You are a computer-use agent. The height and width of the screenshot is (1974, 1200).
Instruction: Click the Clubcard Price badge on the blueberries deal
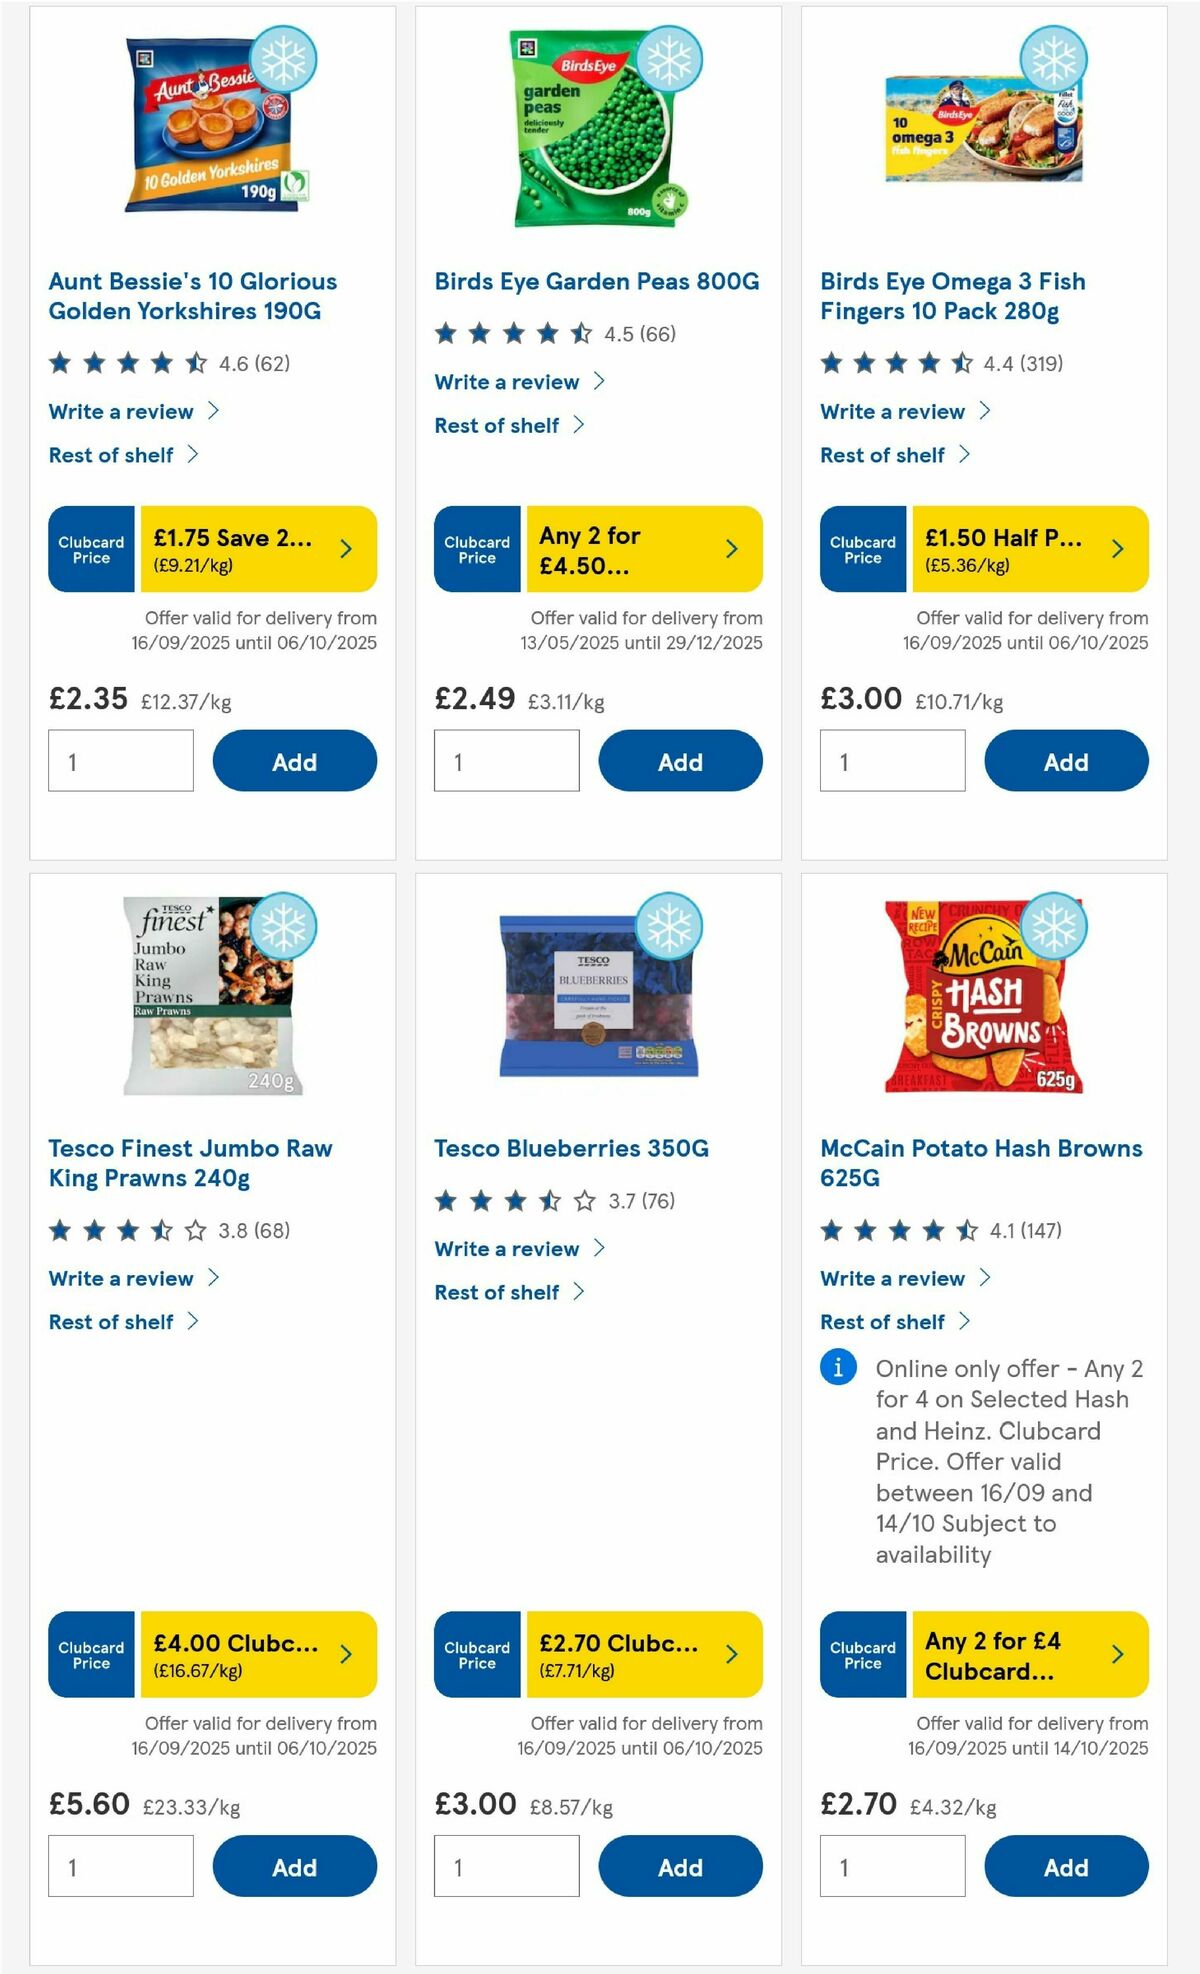[476, 1655]
